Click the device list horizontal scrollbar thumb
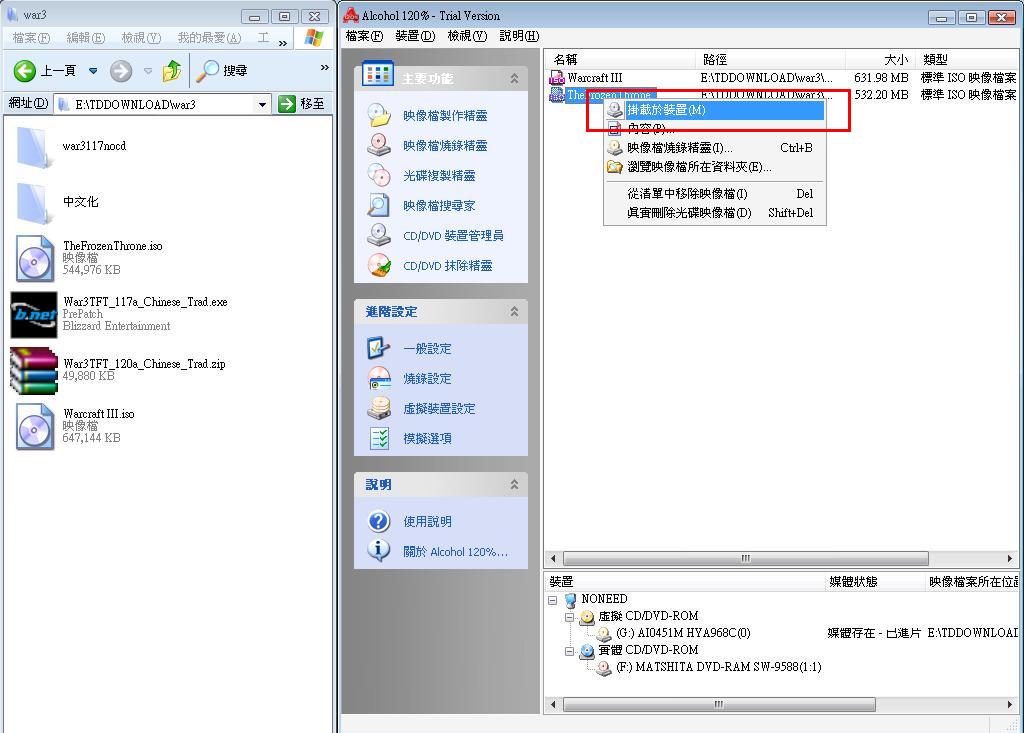This screenshot has width=1024, height=733. (719, 704)
